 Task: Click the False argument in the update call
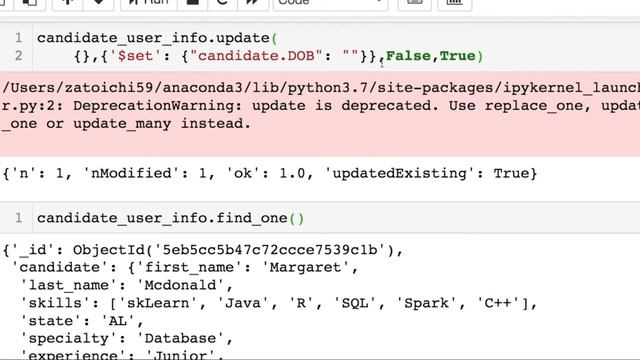(408, 56)
